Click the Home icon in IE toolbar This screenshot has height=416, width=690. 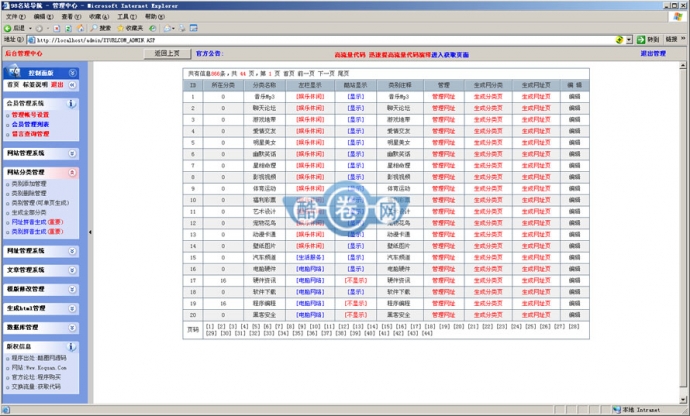tap(79, 28)
